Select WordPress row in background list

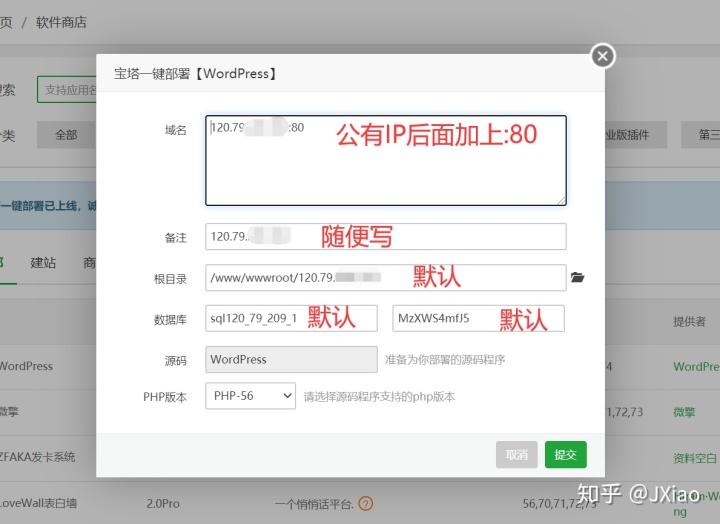click(x=26, y=366)
